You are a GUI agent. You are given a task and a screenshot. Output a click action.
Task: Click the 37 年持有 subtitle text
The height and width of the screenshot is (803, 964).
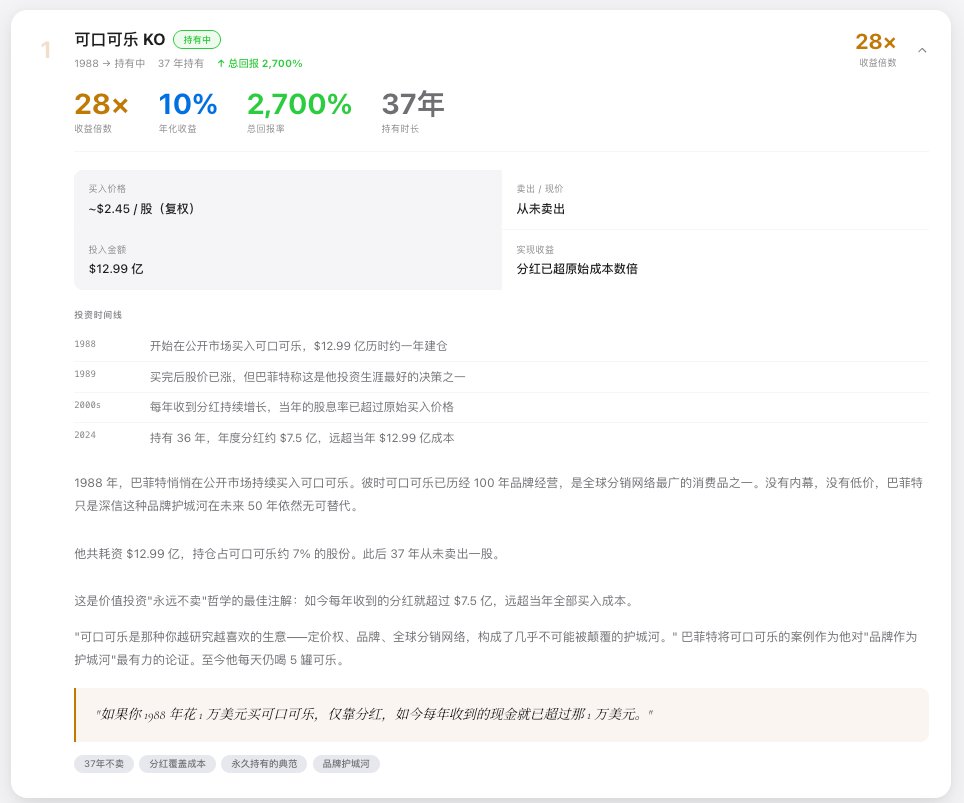pyautogui.click(x=181, y=63)
